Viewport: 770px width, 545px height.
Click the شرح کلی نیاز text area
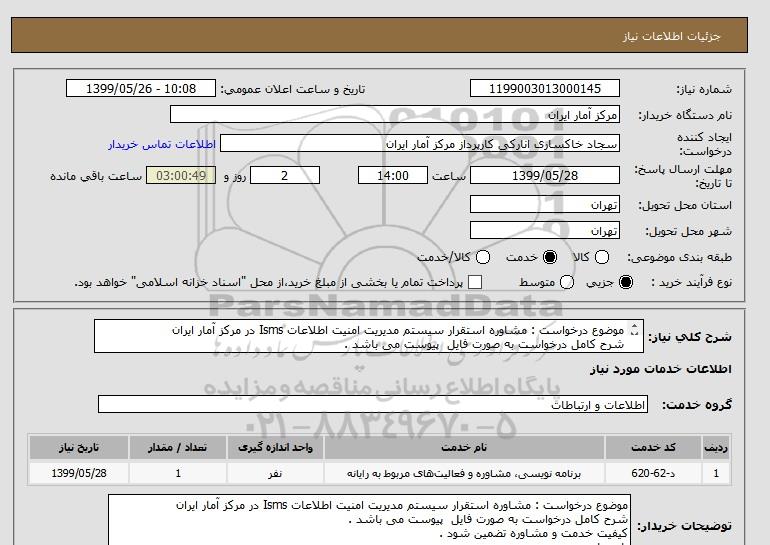click(369, 336)
